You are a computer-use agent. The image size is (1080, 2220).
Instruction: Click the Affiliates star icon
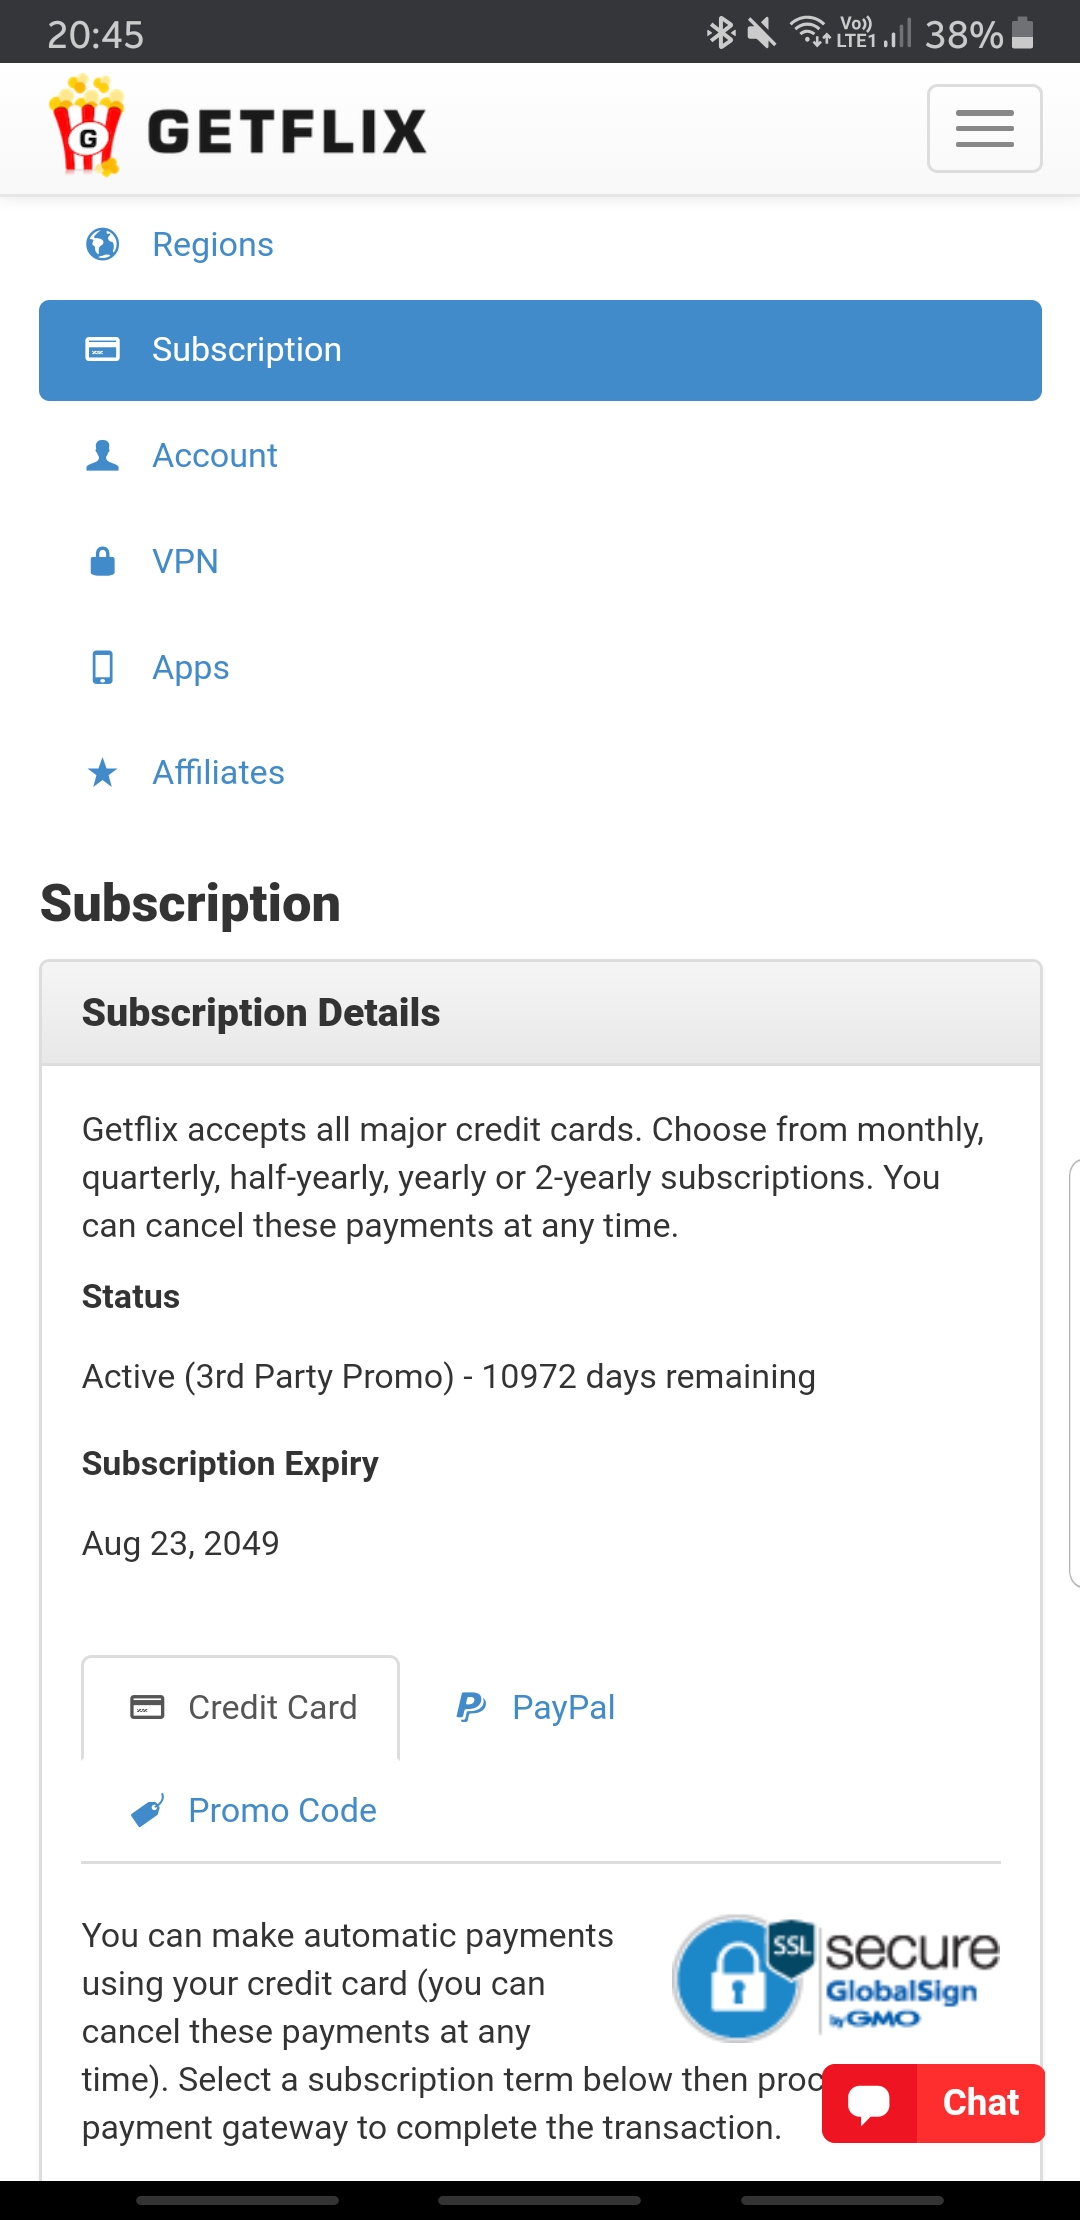(102, 773)
